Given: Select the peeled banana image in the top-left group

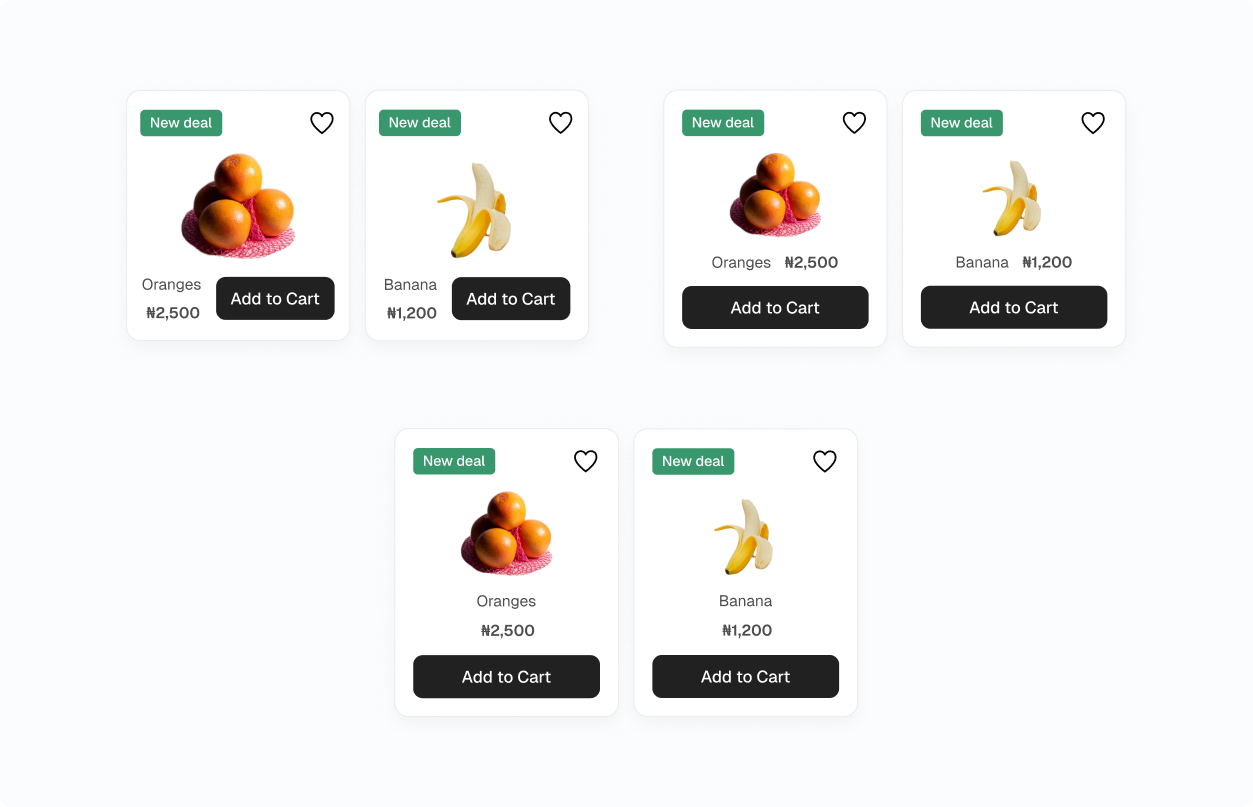Looking at the screenshot, I should [475, 209].
